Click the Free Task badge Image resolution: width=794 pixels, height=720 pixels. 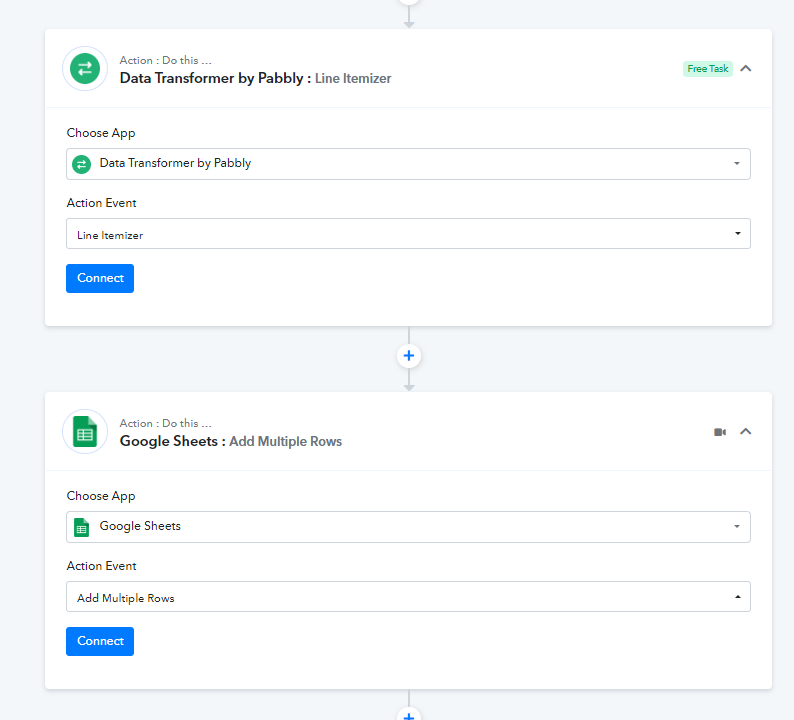[707, 69]
